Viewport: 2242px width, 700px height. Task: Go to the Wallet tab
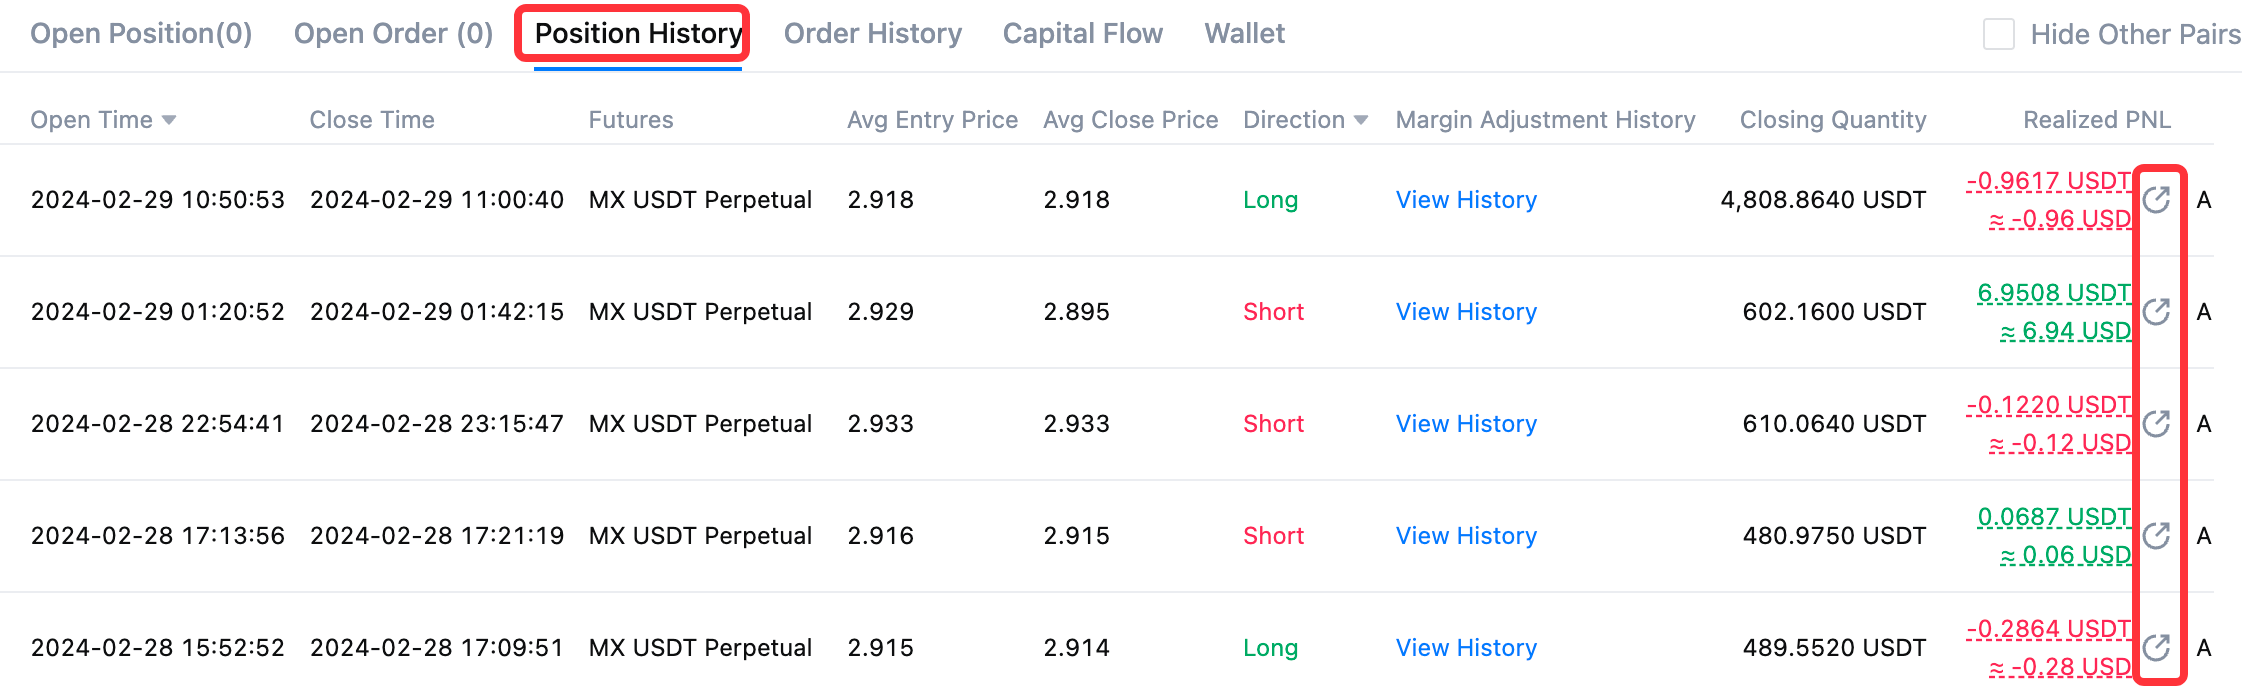coord(1245,34)
